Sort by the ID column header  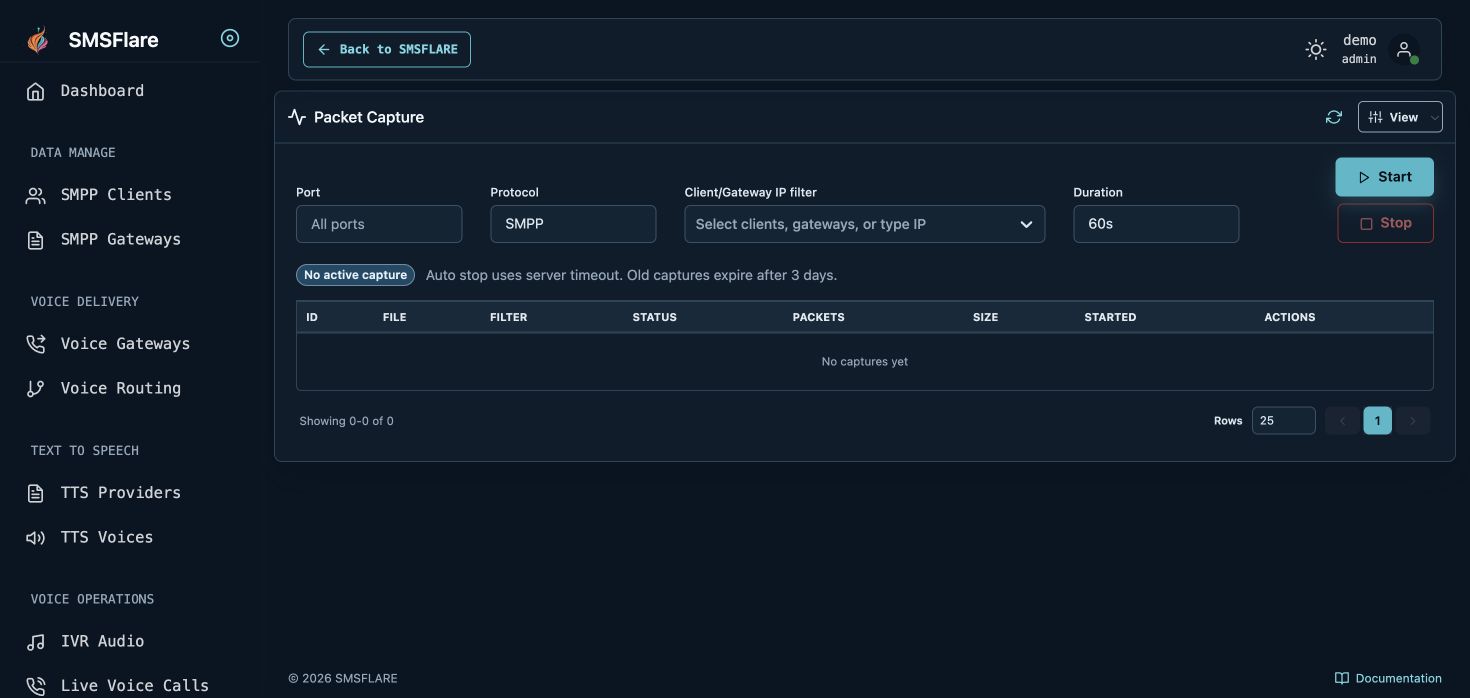point(312,317)
